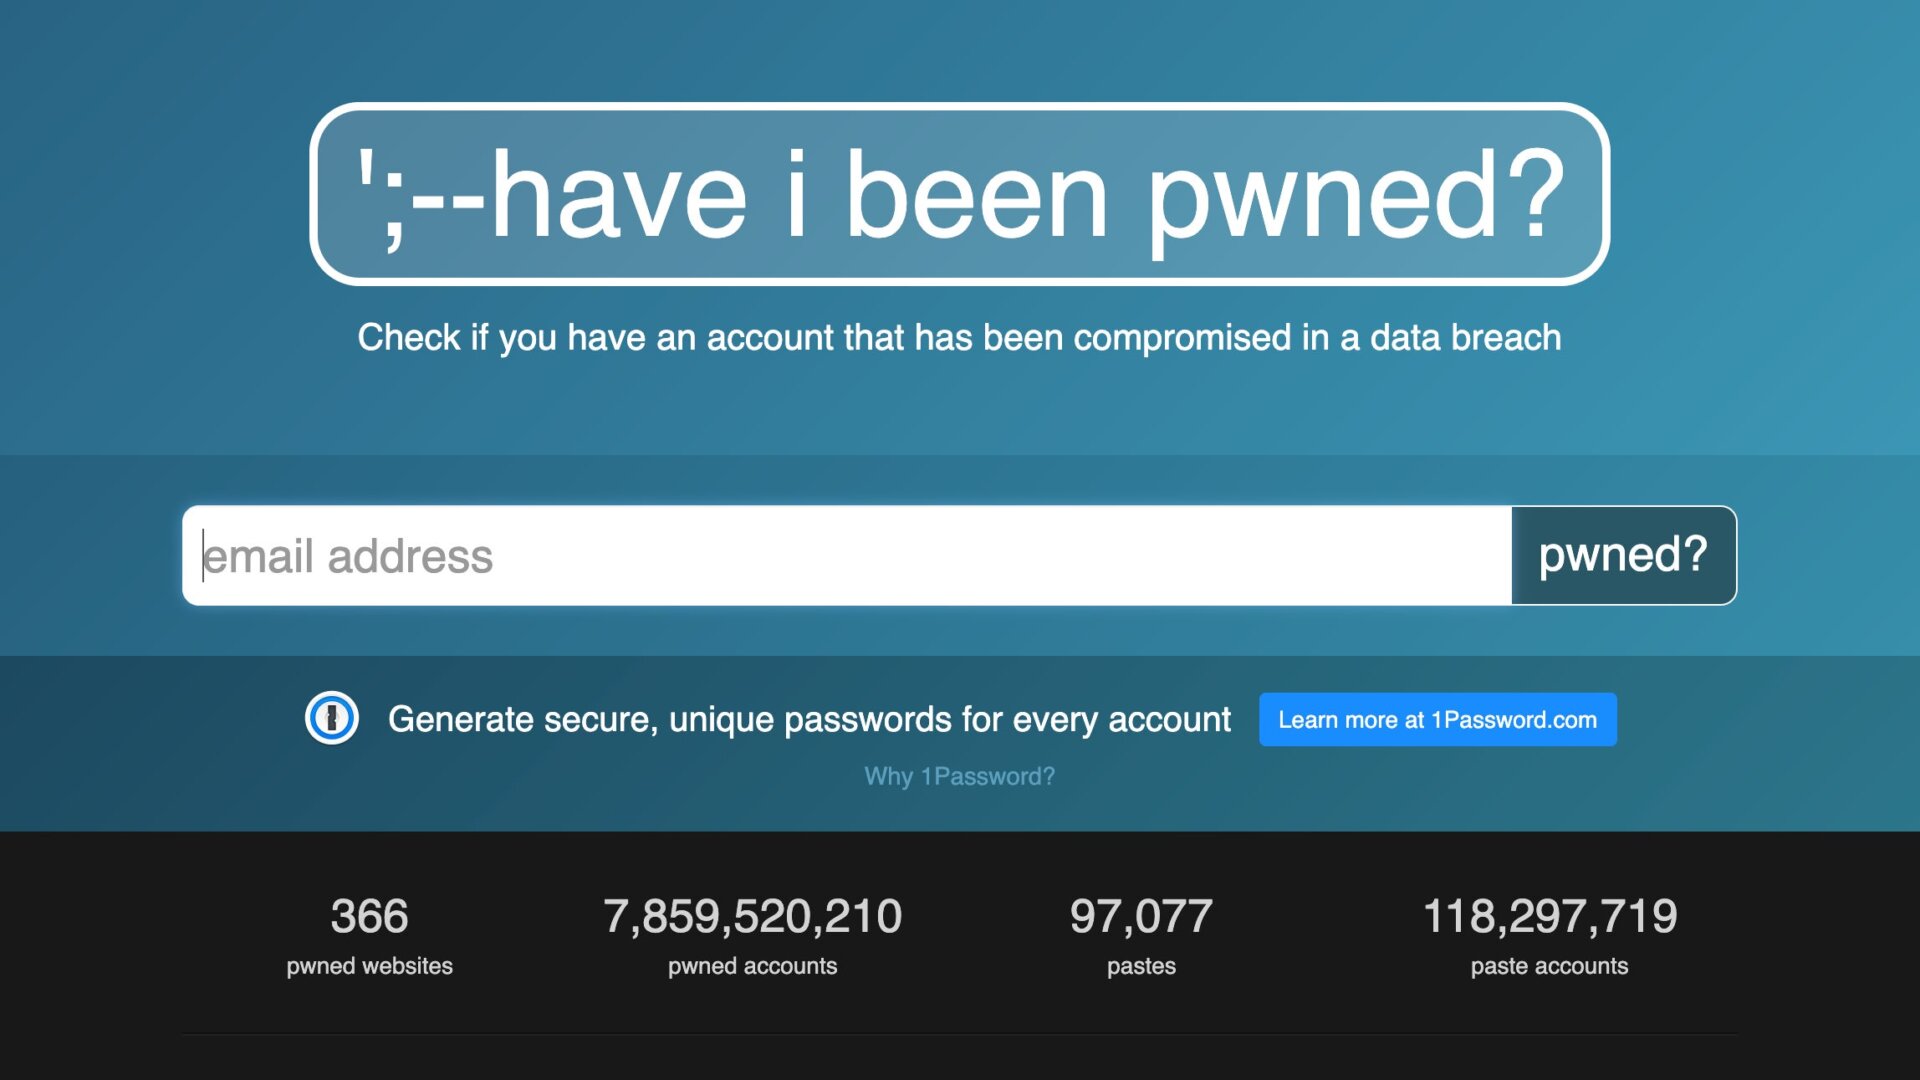This screenshot has width=1920, height=1080.
Task: Click the 97,077 pastes figure
Action: [1141, 916]
